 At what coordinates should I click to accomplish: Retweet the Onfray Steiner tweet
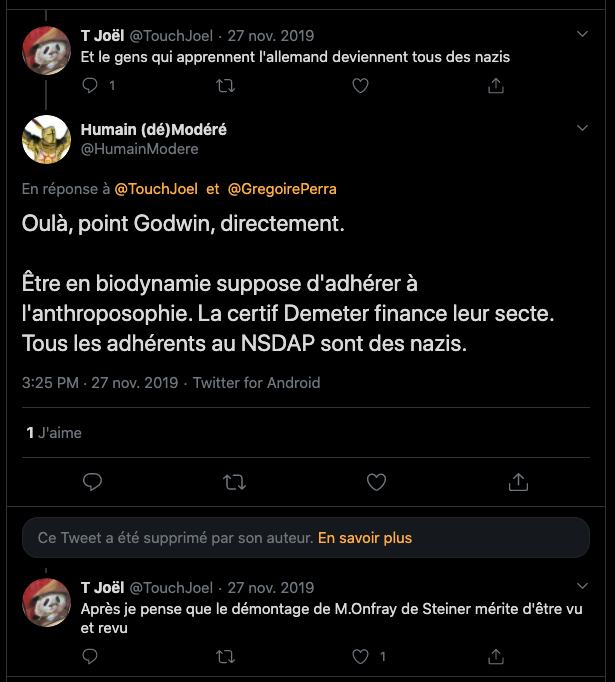point(226,656)
